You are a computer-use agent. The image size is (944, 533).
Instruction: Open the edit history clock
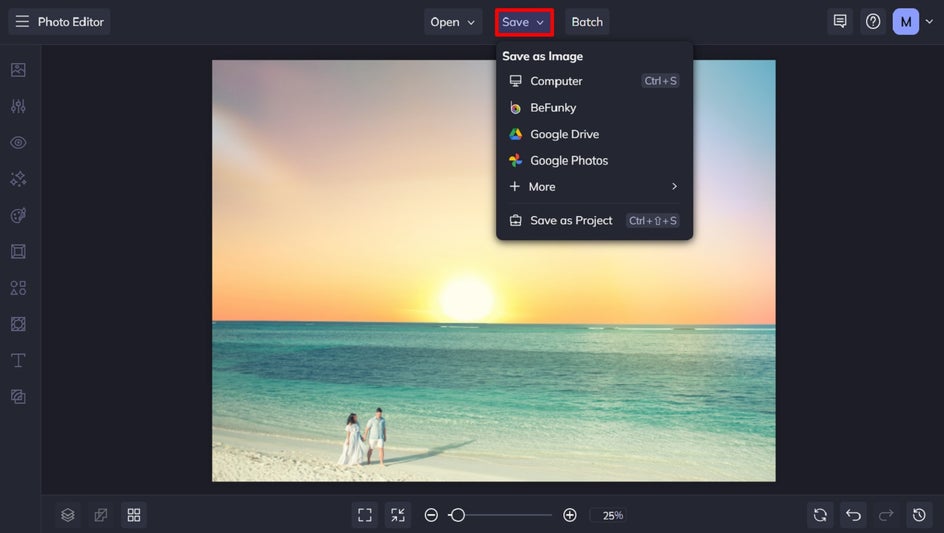point(919,515)
